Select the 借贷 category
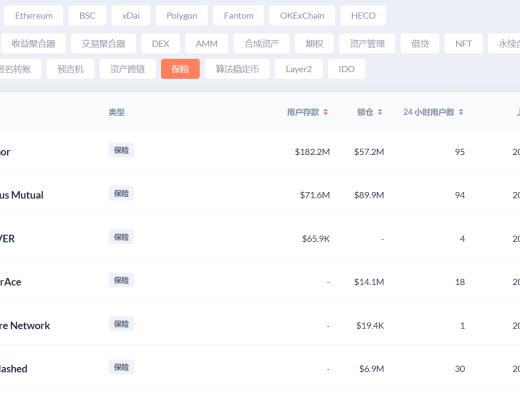 (x=420, y=44)
